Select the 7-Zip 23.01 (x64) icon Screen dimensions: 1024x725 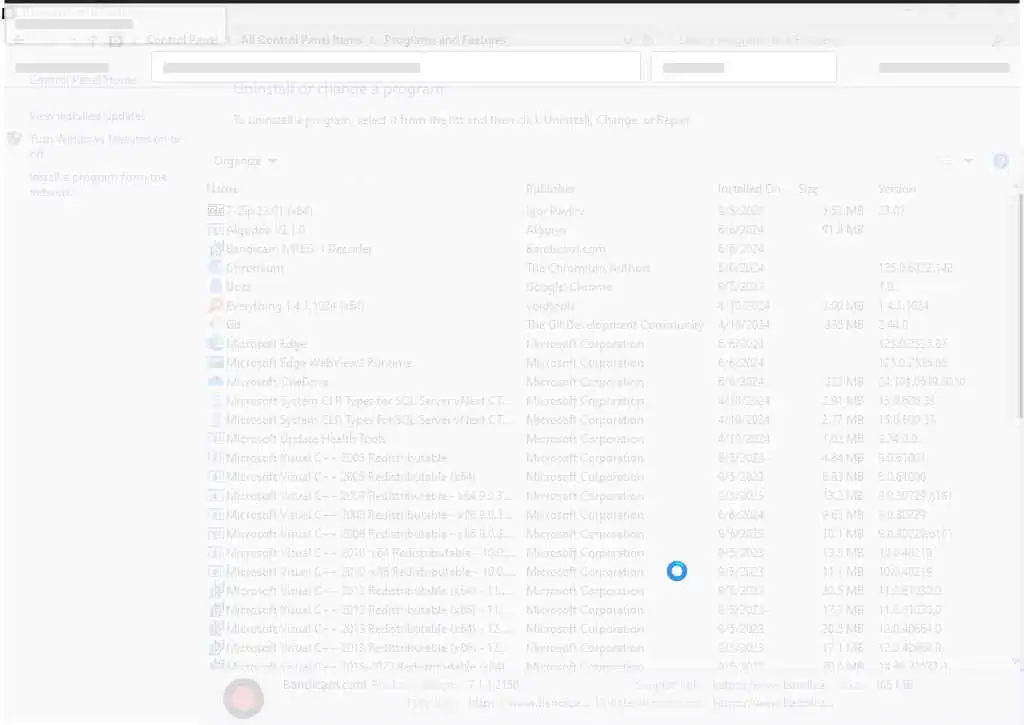click(216, 210)
